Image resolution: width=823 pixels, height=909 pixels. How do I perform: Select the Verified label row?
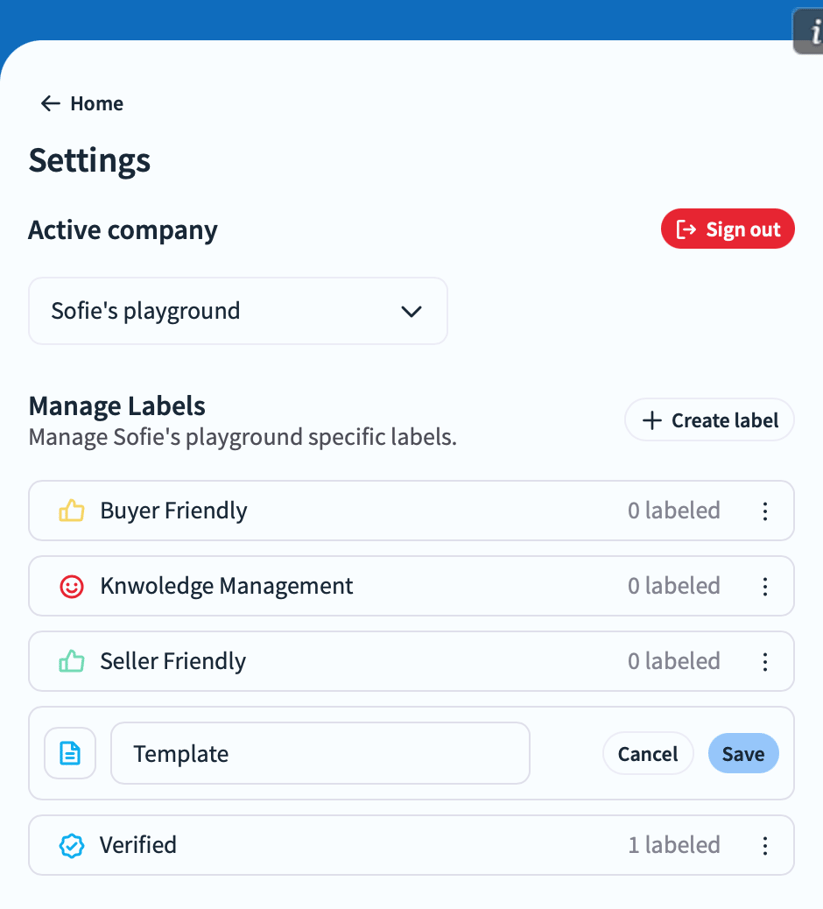coord(411,845)
